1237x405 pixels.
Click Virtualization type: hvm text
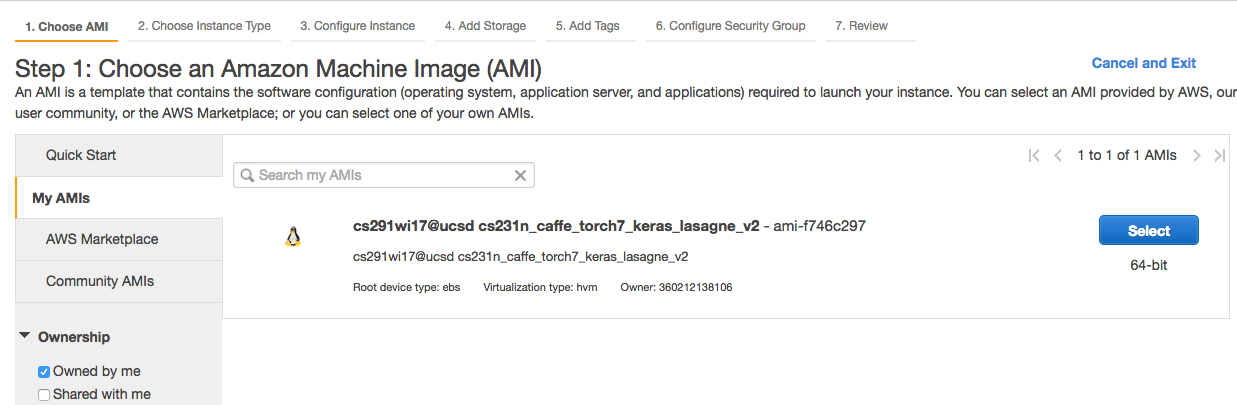tap(541, 287)
